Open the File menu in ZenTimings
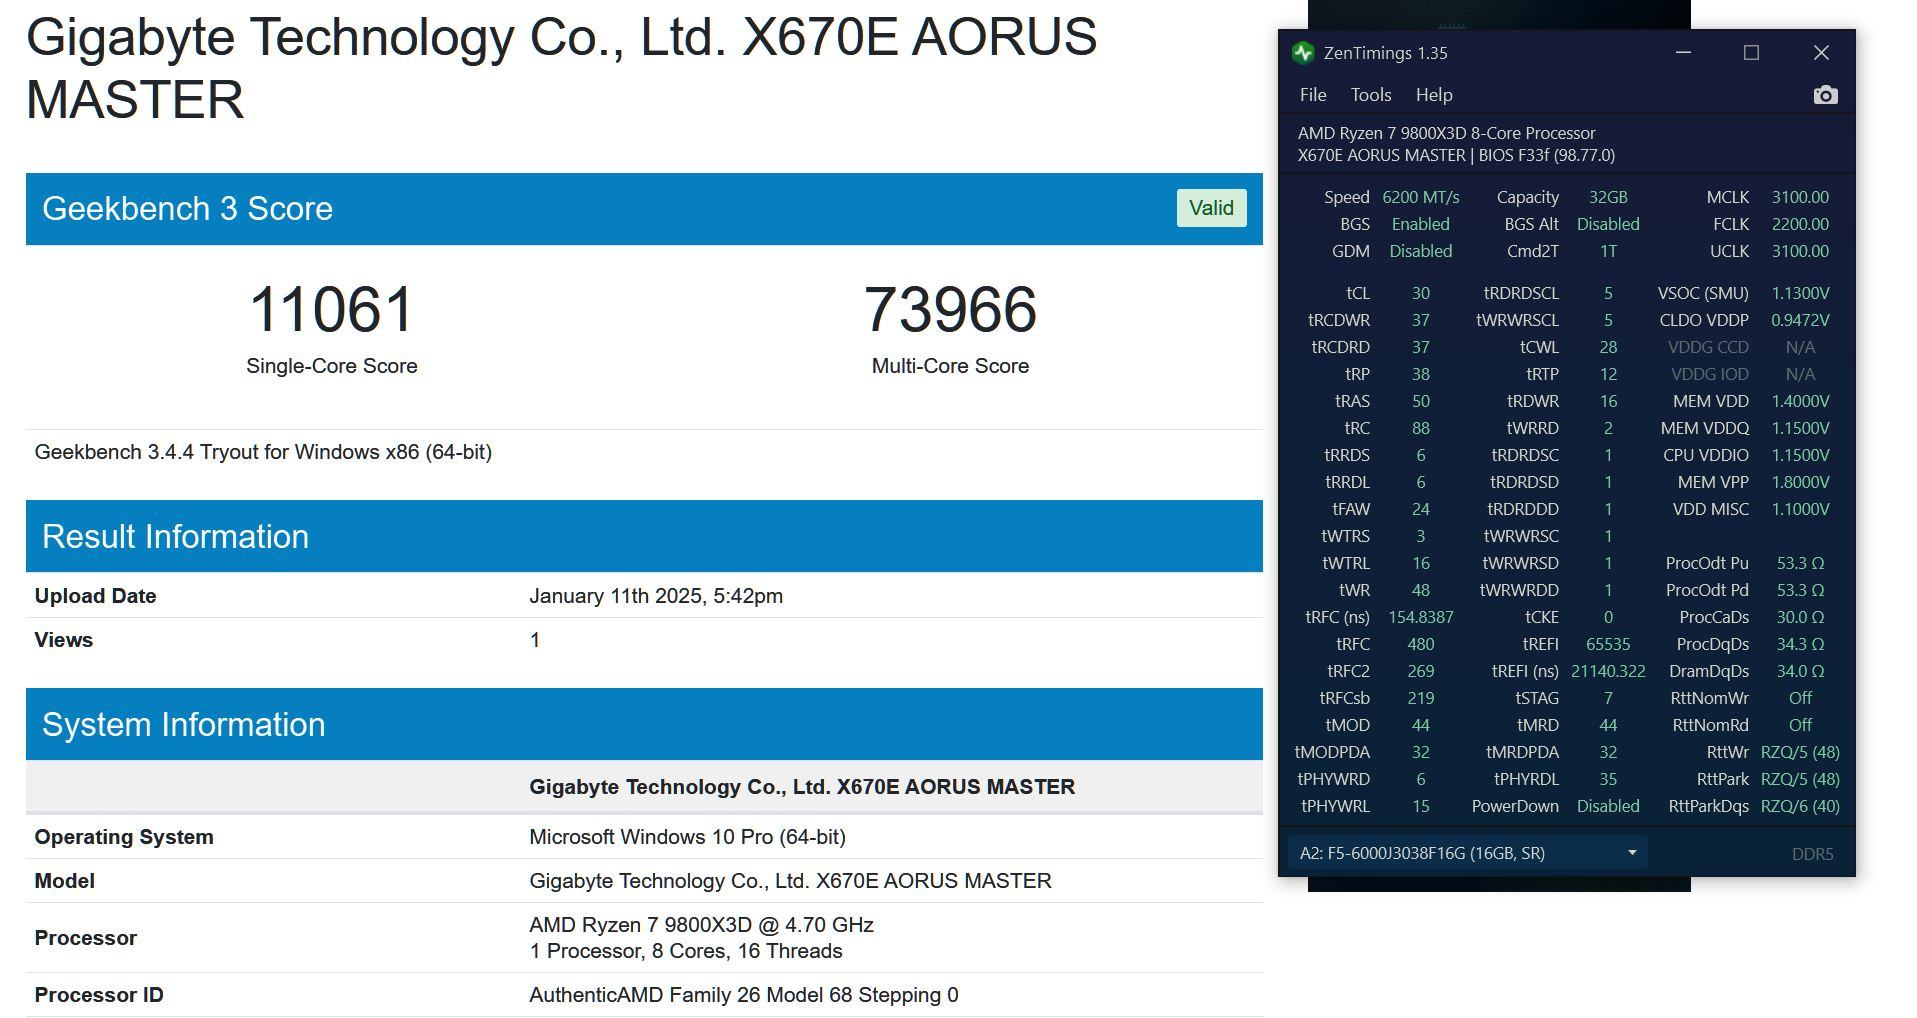Viewport: 1917px width, 1018px height. coord(1313,95)
